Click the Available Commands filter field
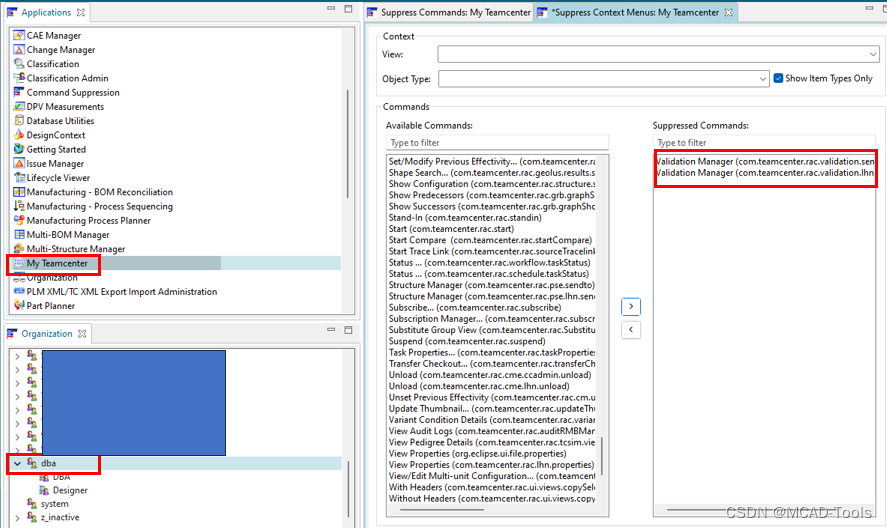 [497, 143]
